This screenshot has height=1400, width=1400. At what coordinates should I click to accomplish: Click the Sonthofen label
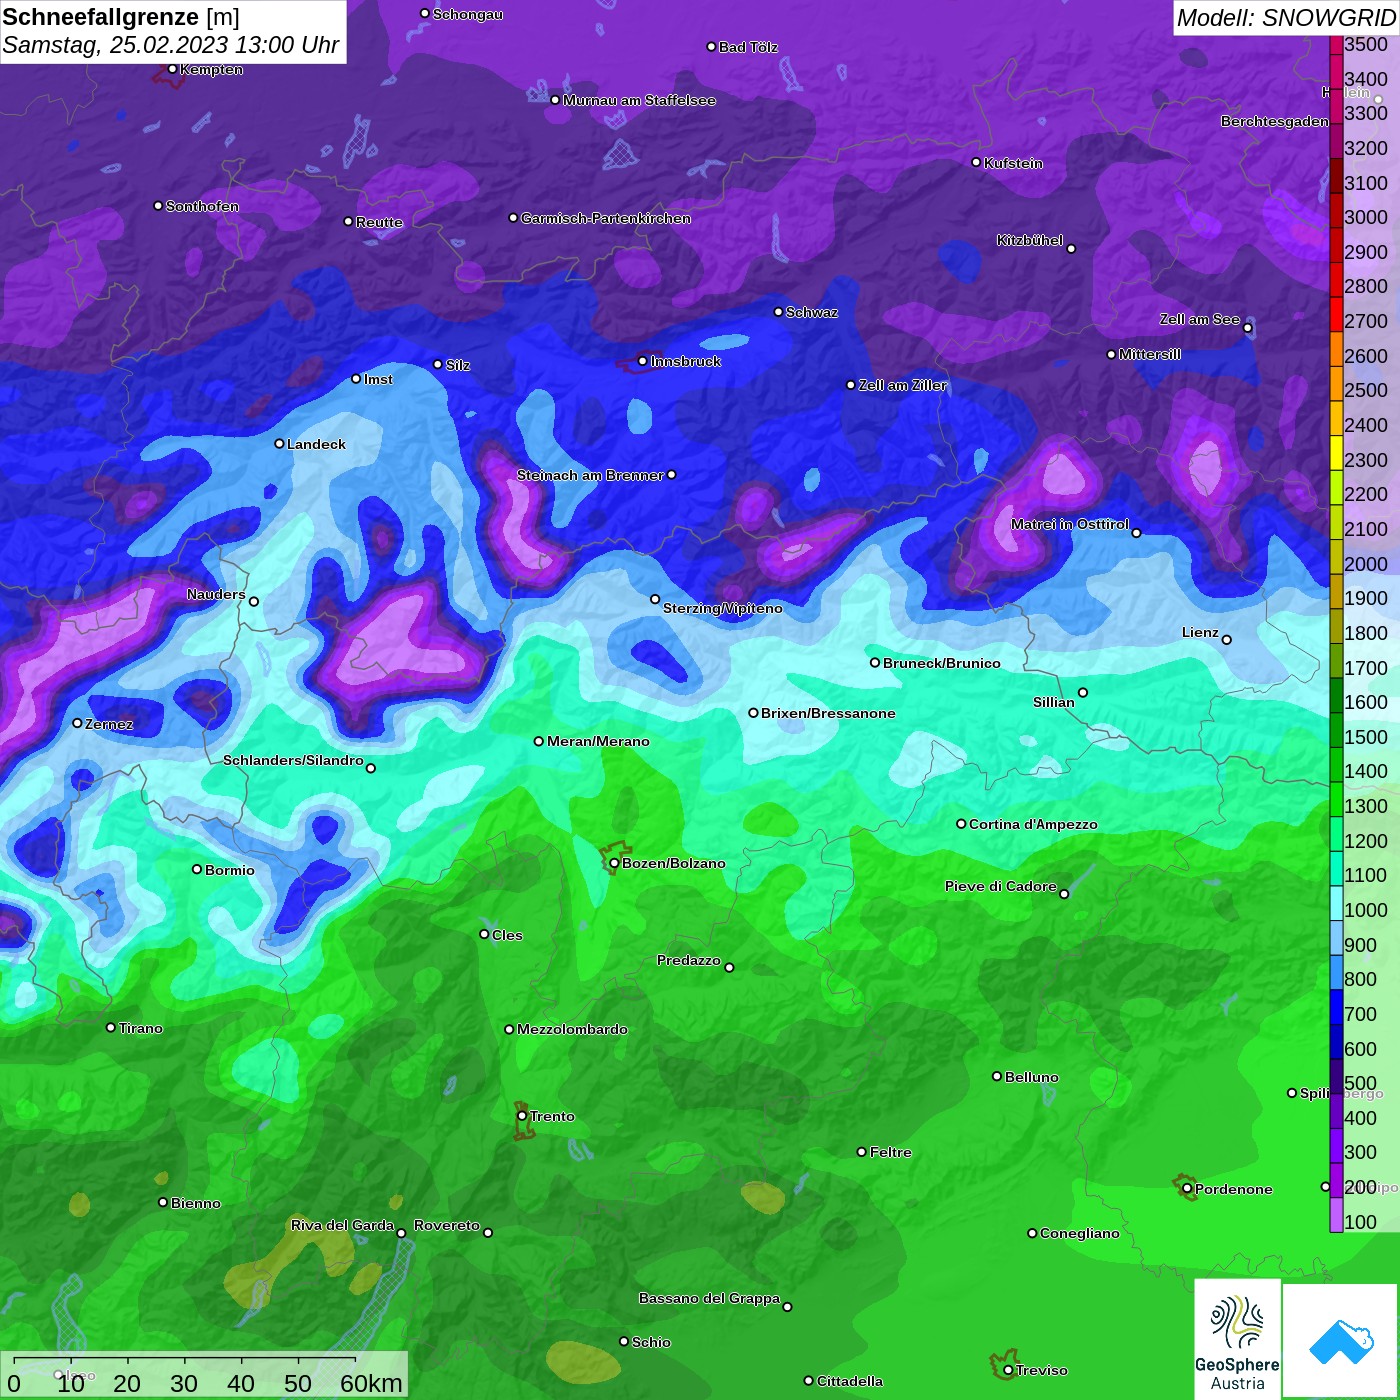pos(202,206)
